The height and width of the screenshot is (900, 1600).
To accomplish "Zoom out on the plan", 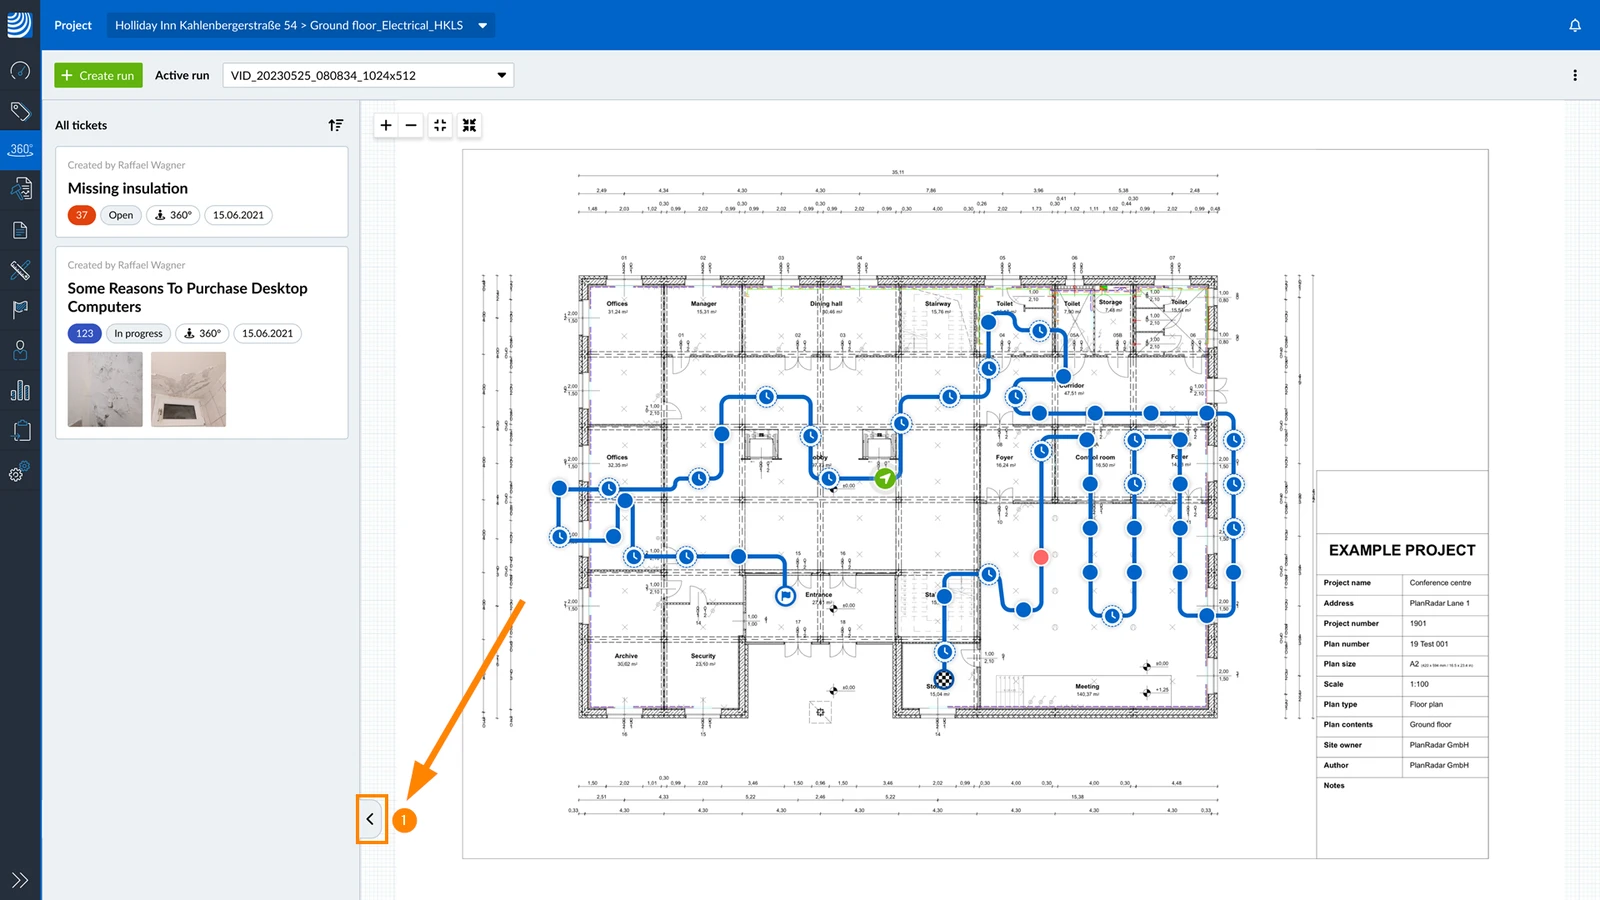I will [x=411, y=125].
